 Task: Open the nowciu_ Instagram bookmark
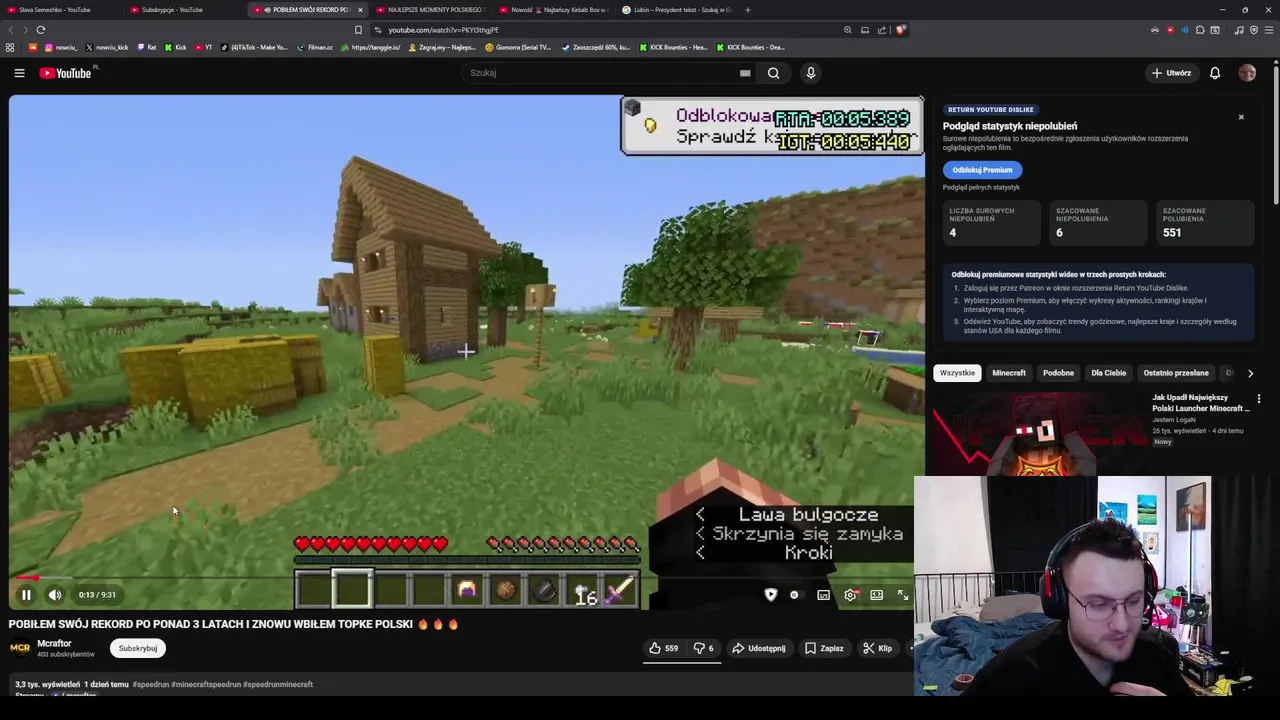pos(61,47)
